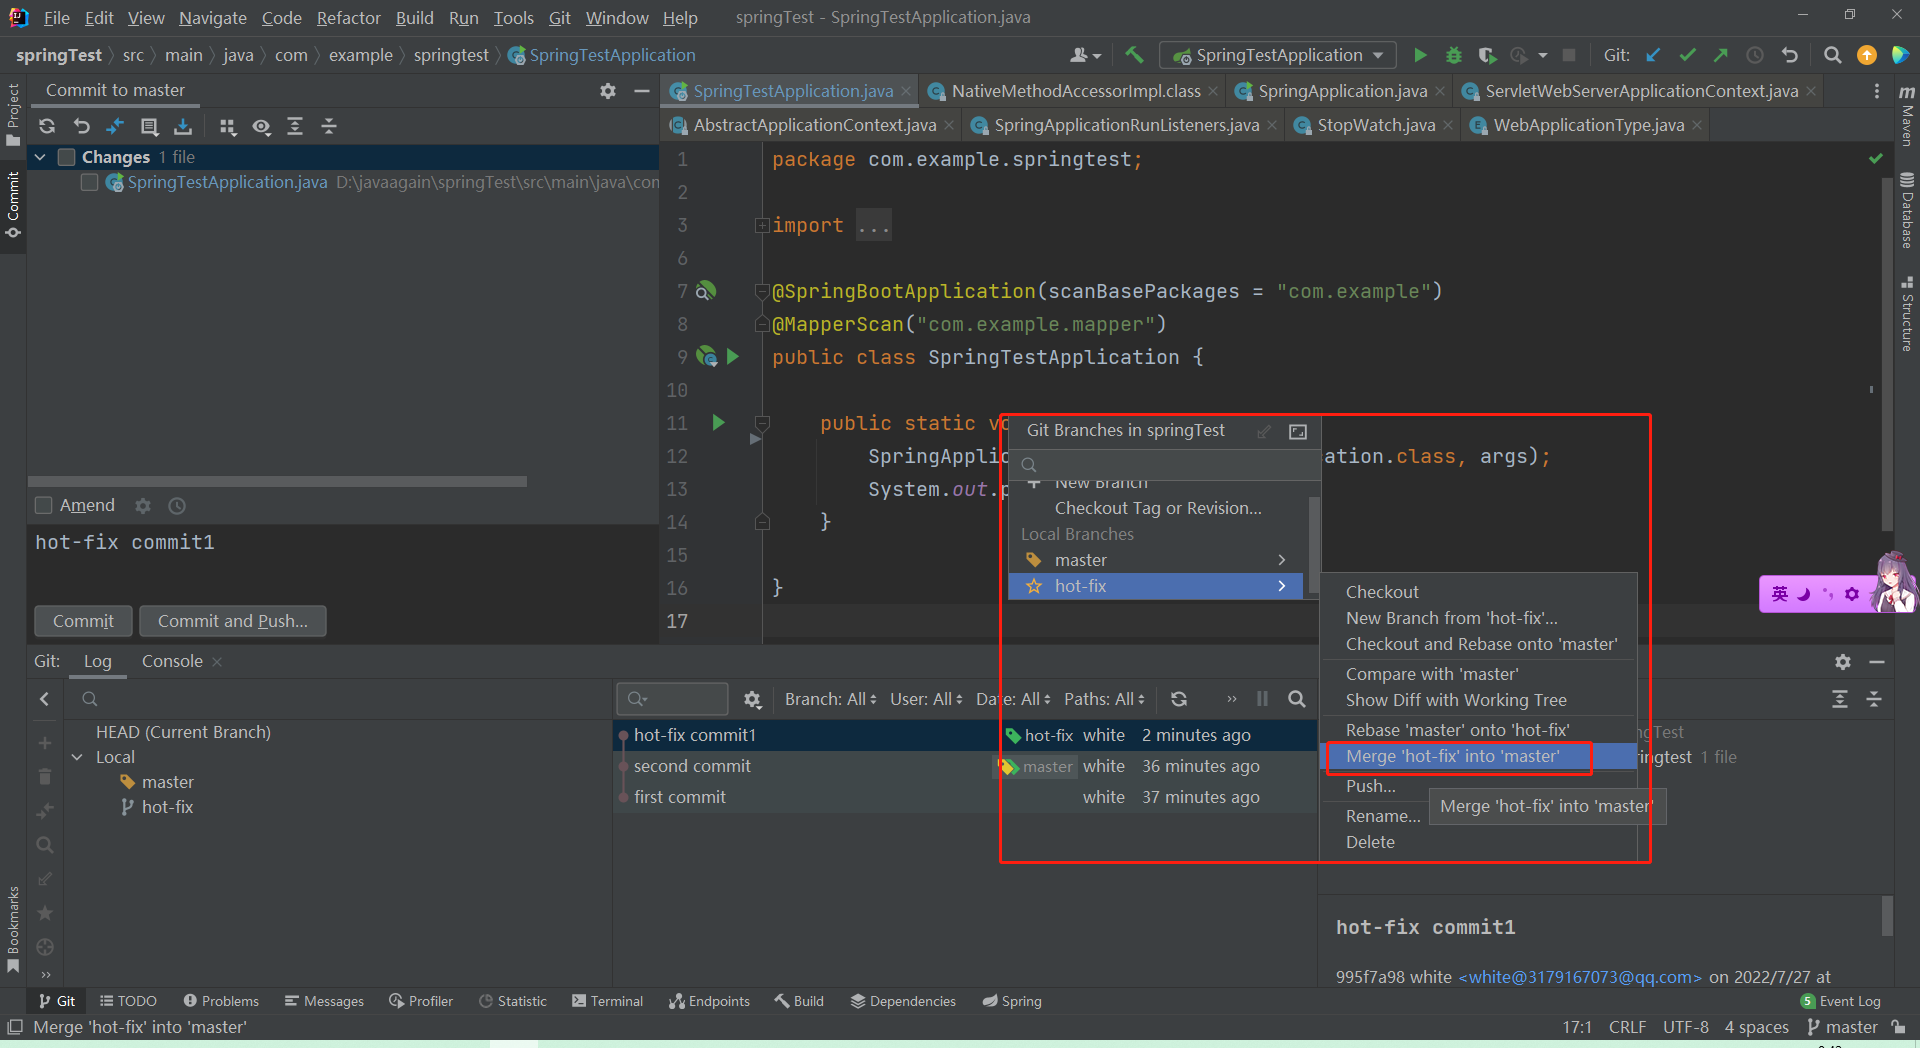Open the Navigate menu

(213, 17)
